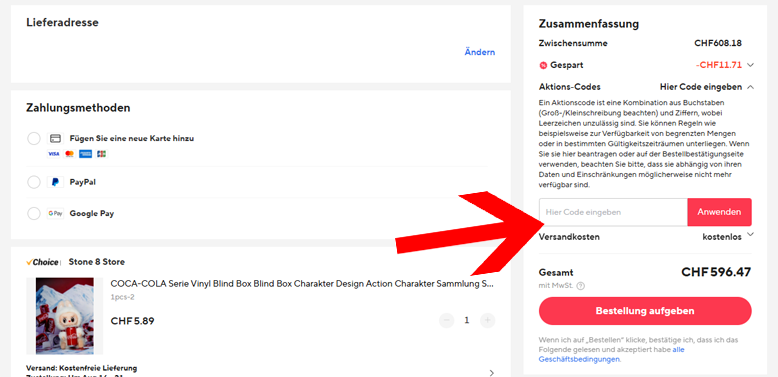Focus the promo code input field
The height and width of the screenshot is (377, 778).
613,212
